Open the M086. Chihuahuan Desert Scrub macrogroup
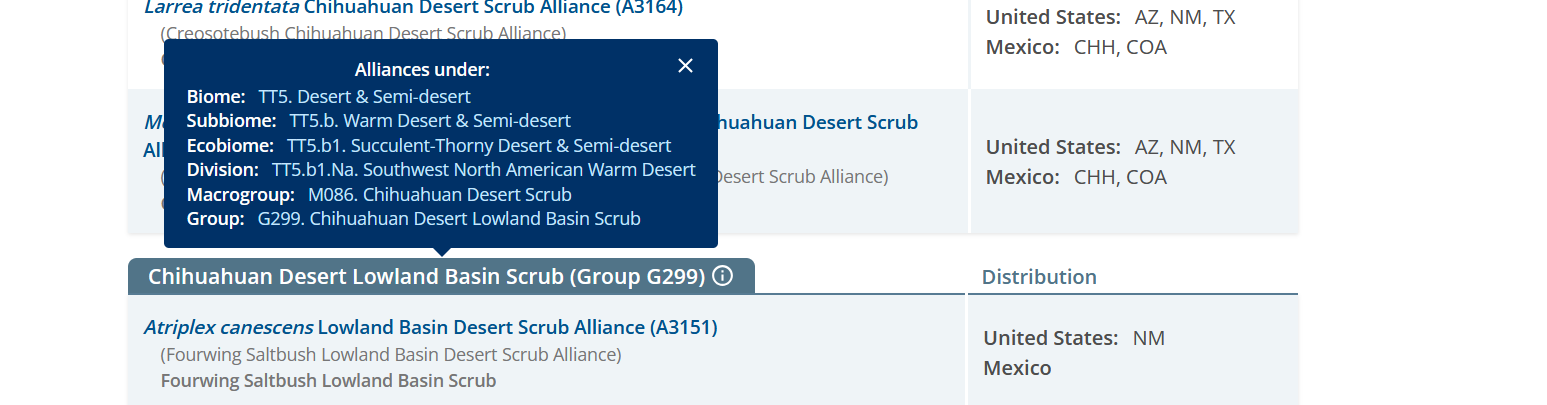 click(439, 194)
